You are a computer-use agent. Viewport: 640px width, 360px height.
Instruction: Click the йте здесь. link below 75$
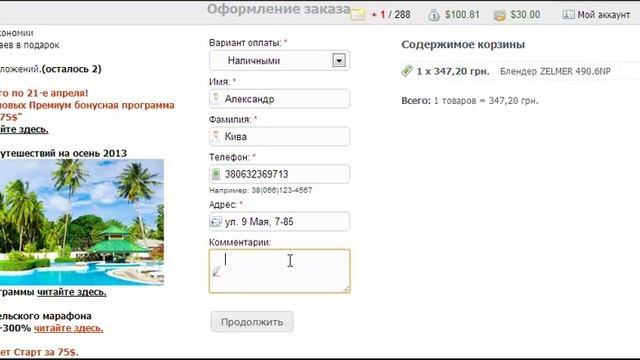[x=24, y=129]
